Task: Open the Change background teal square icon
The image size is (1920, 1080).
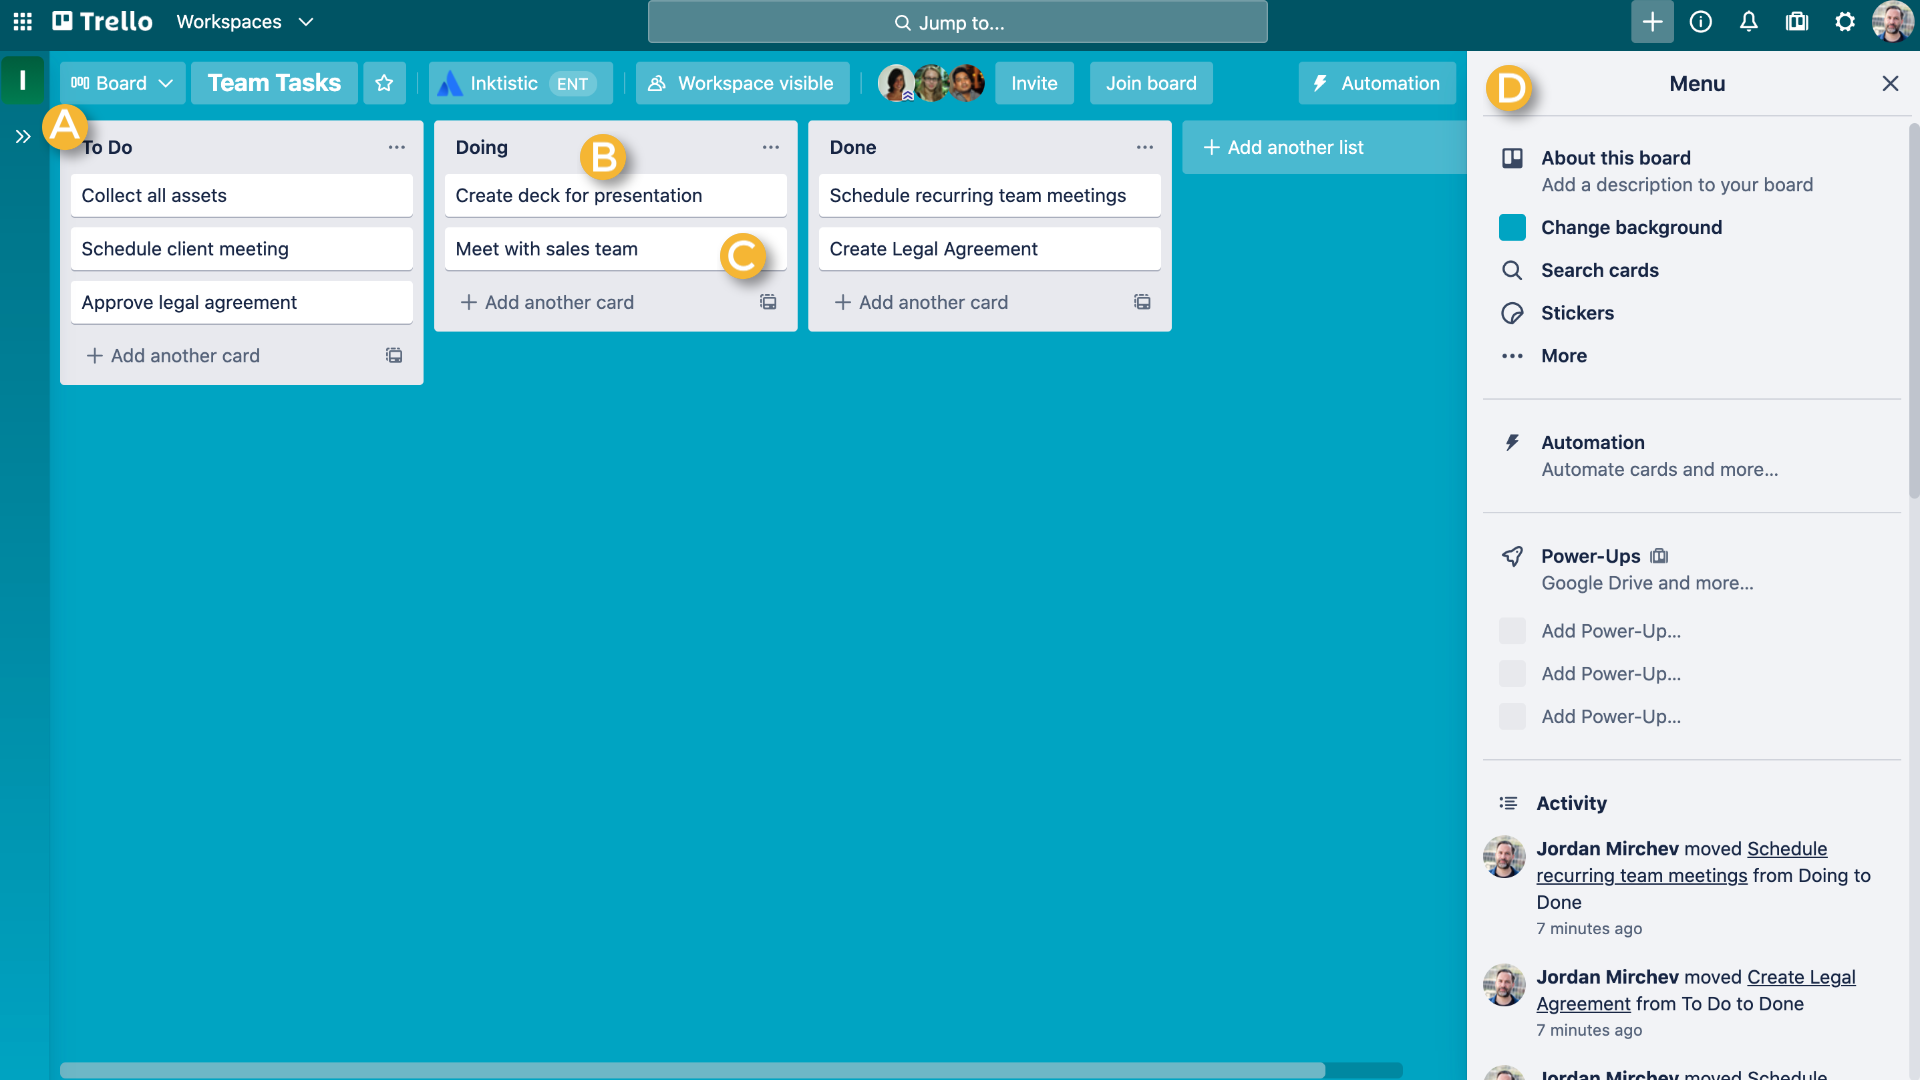Action: (1511, 227)
